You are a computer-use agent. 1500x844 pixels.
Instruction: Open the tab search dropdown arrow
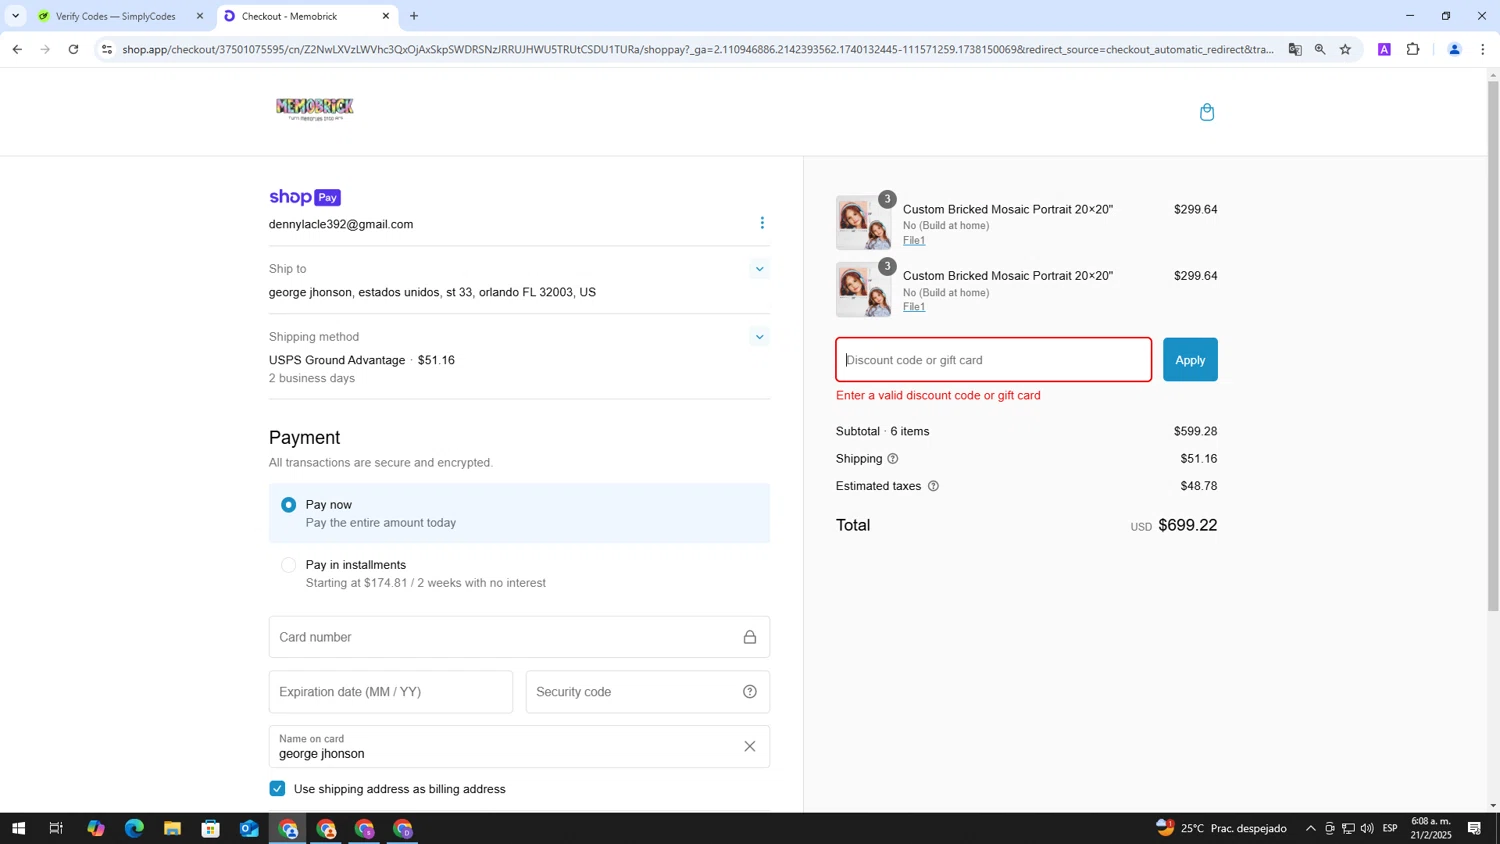click(x=15, y=16)
